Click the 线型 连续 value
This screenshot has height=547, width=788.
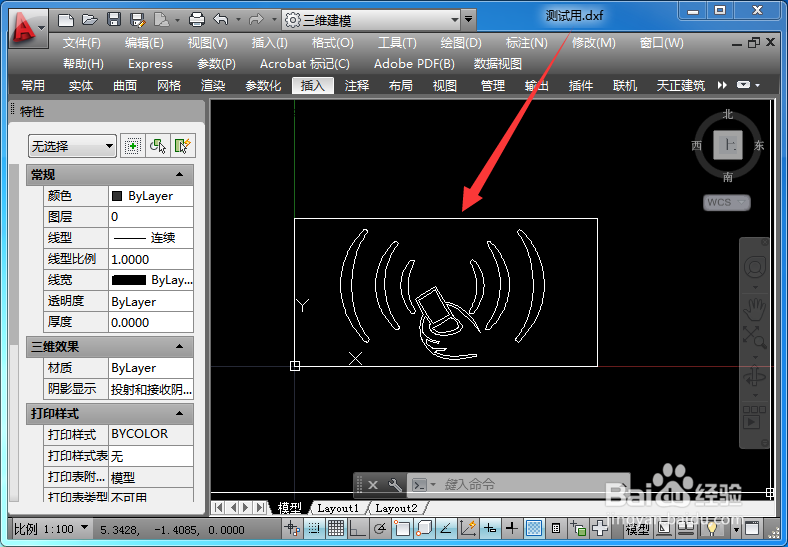coord(151,238)
